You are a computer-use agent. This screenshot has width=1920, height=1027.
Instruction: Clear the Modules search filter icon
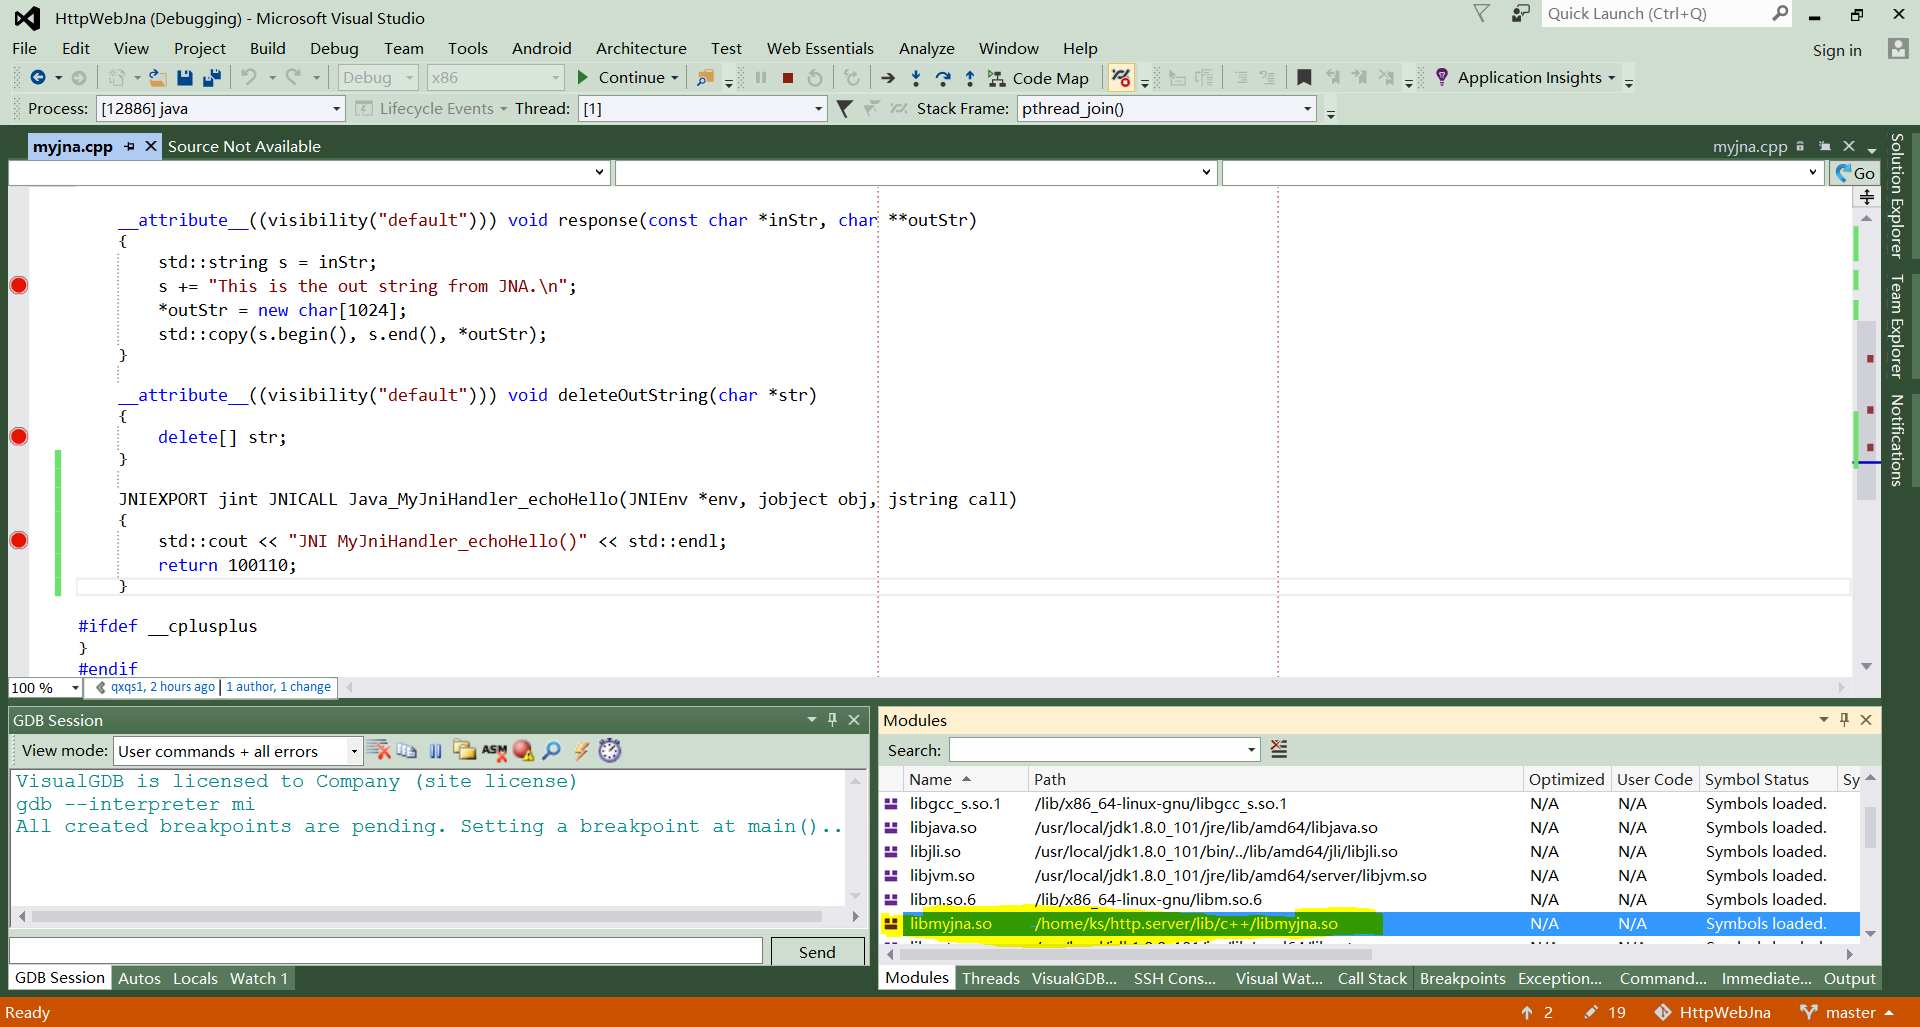1278,749
